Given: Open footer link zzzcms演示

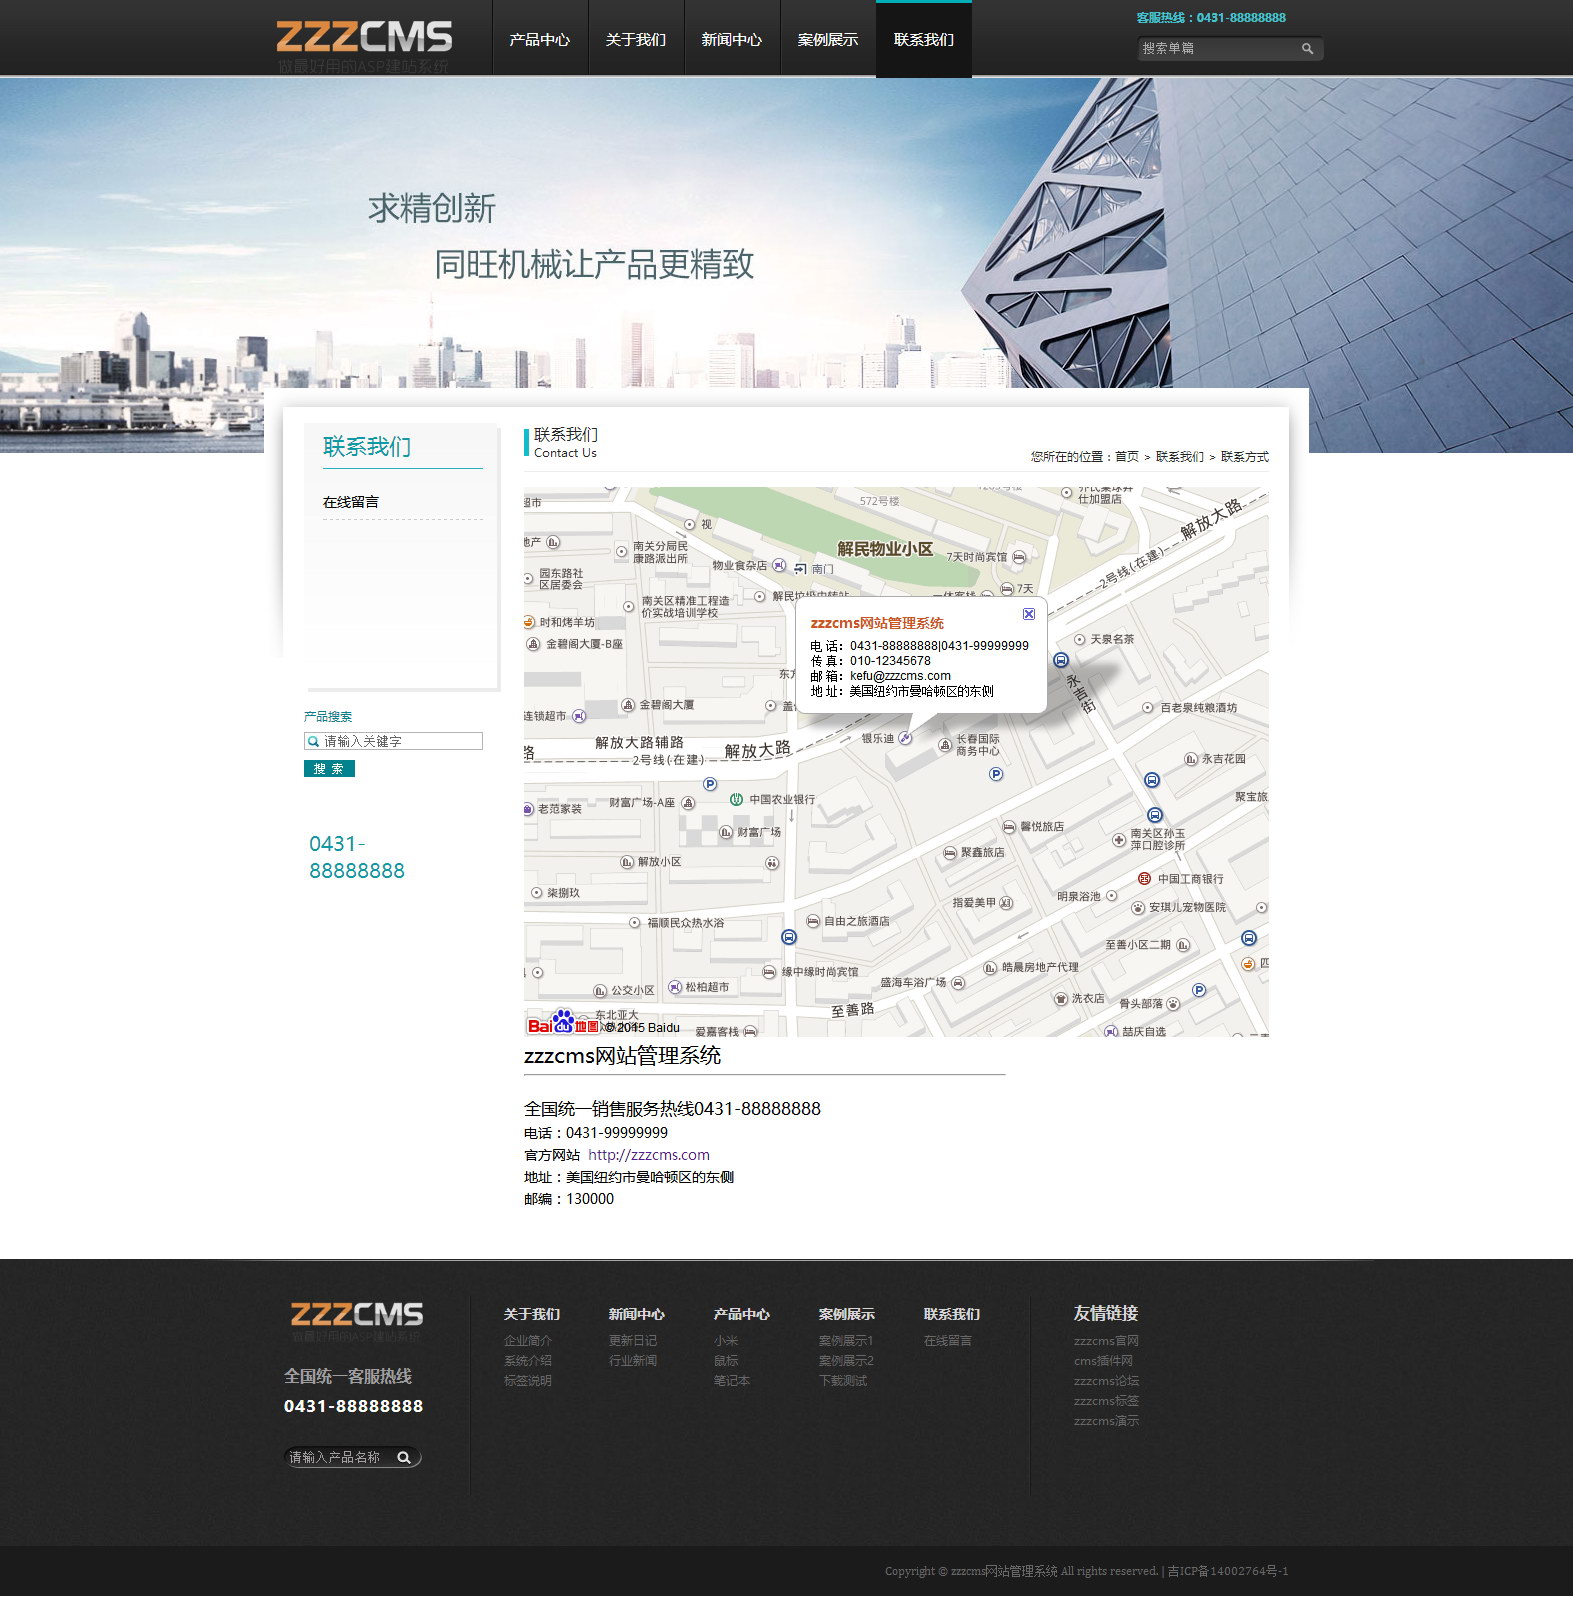Looking at the screenshot, I should [1106, 1421].
